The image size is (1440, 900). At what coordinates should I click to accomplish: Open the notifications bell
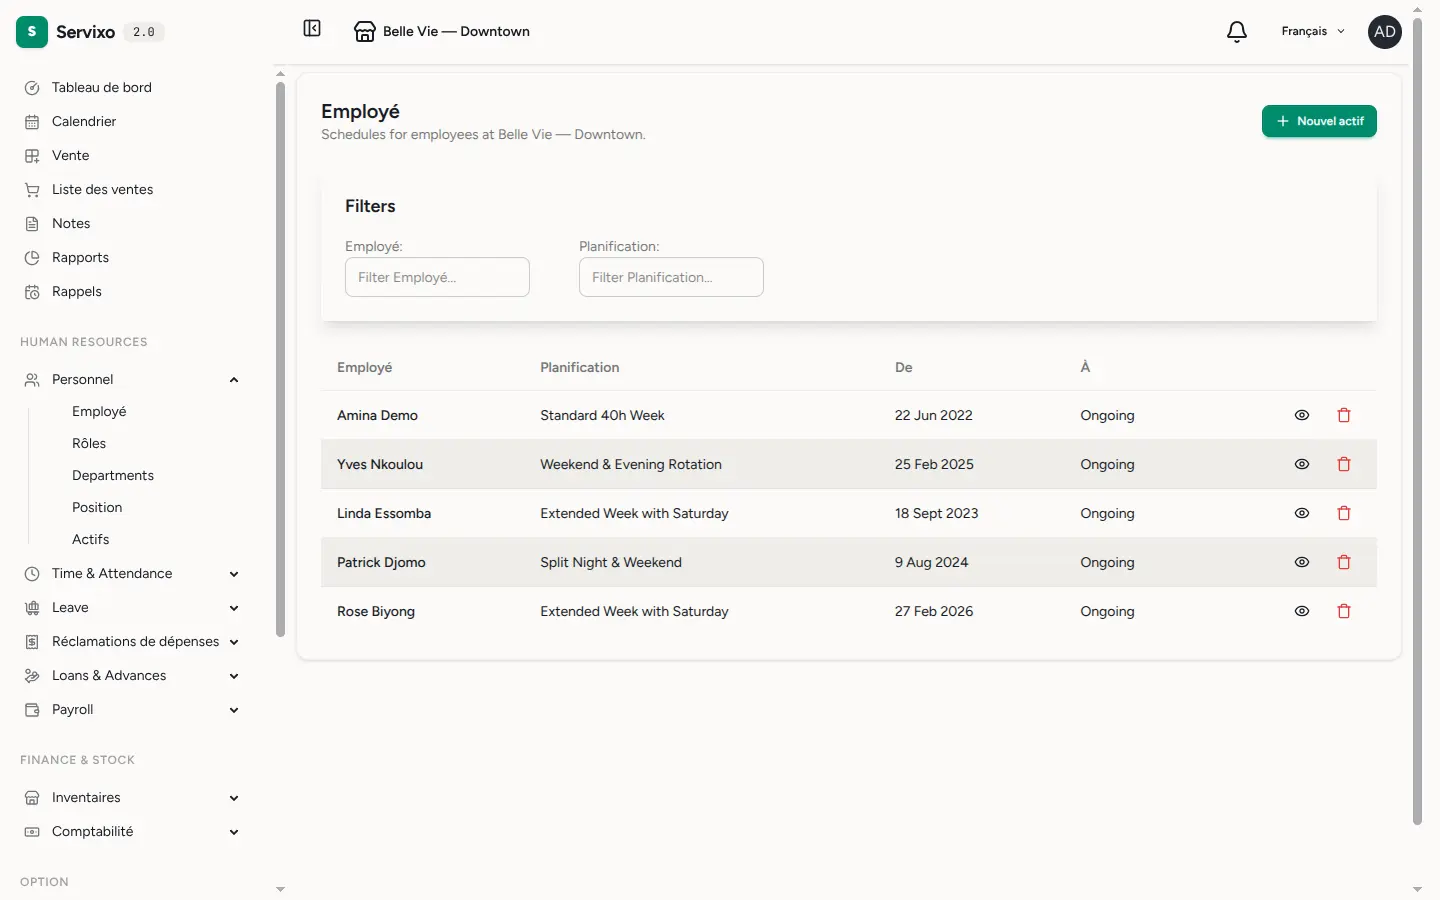point(1237,32)
